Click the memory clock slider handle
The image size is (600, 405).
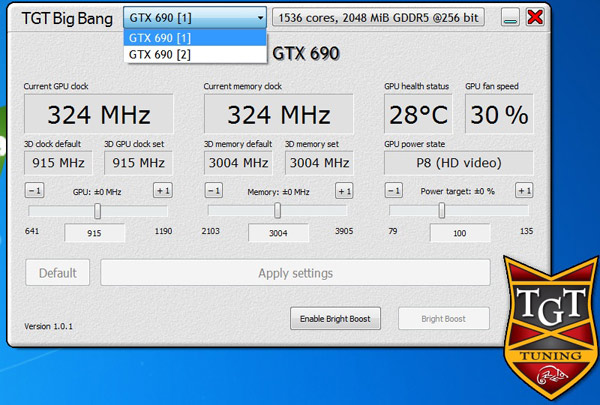[278, 211]
